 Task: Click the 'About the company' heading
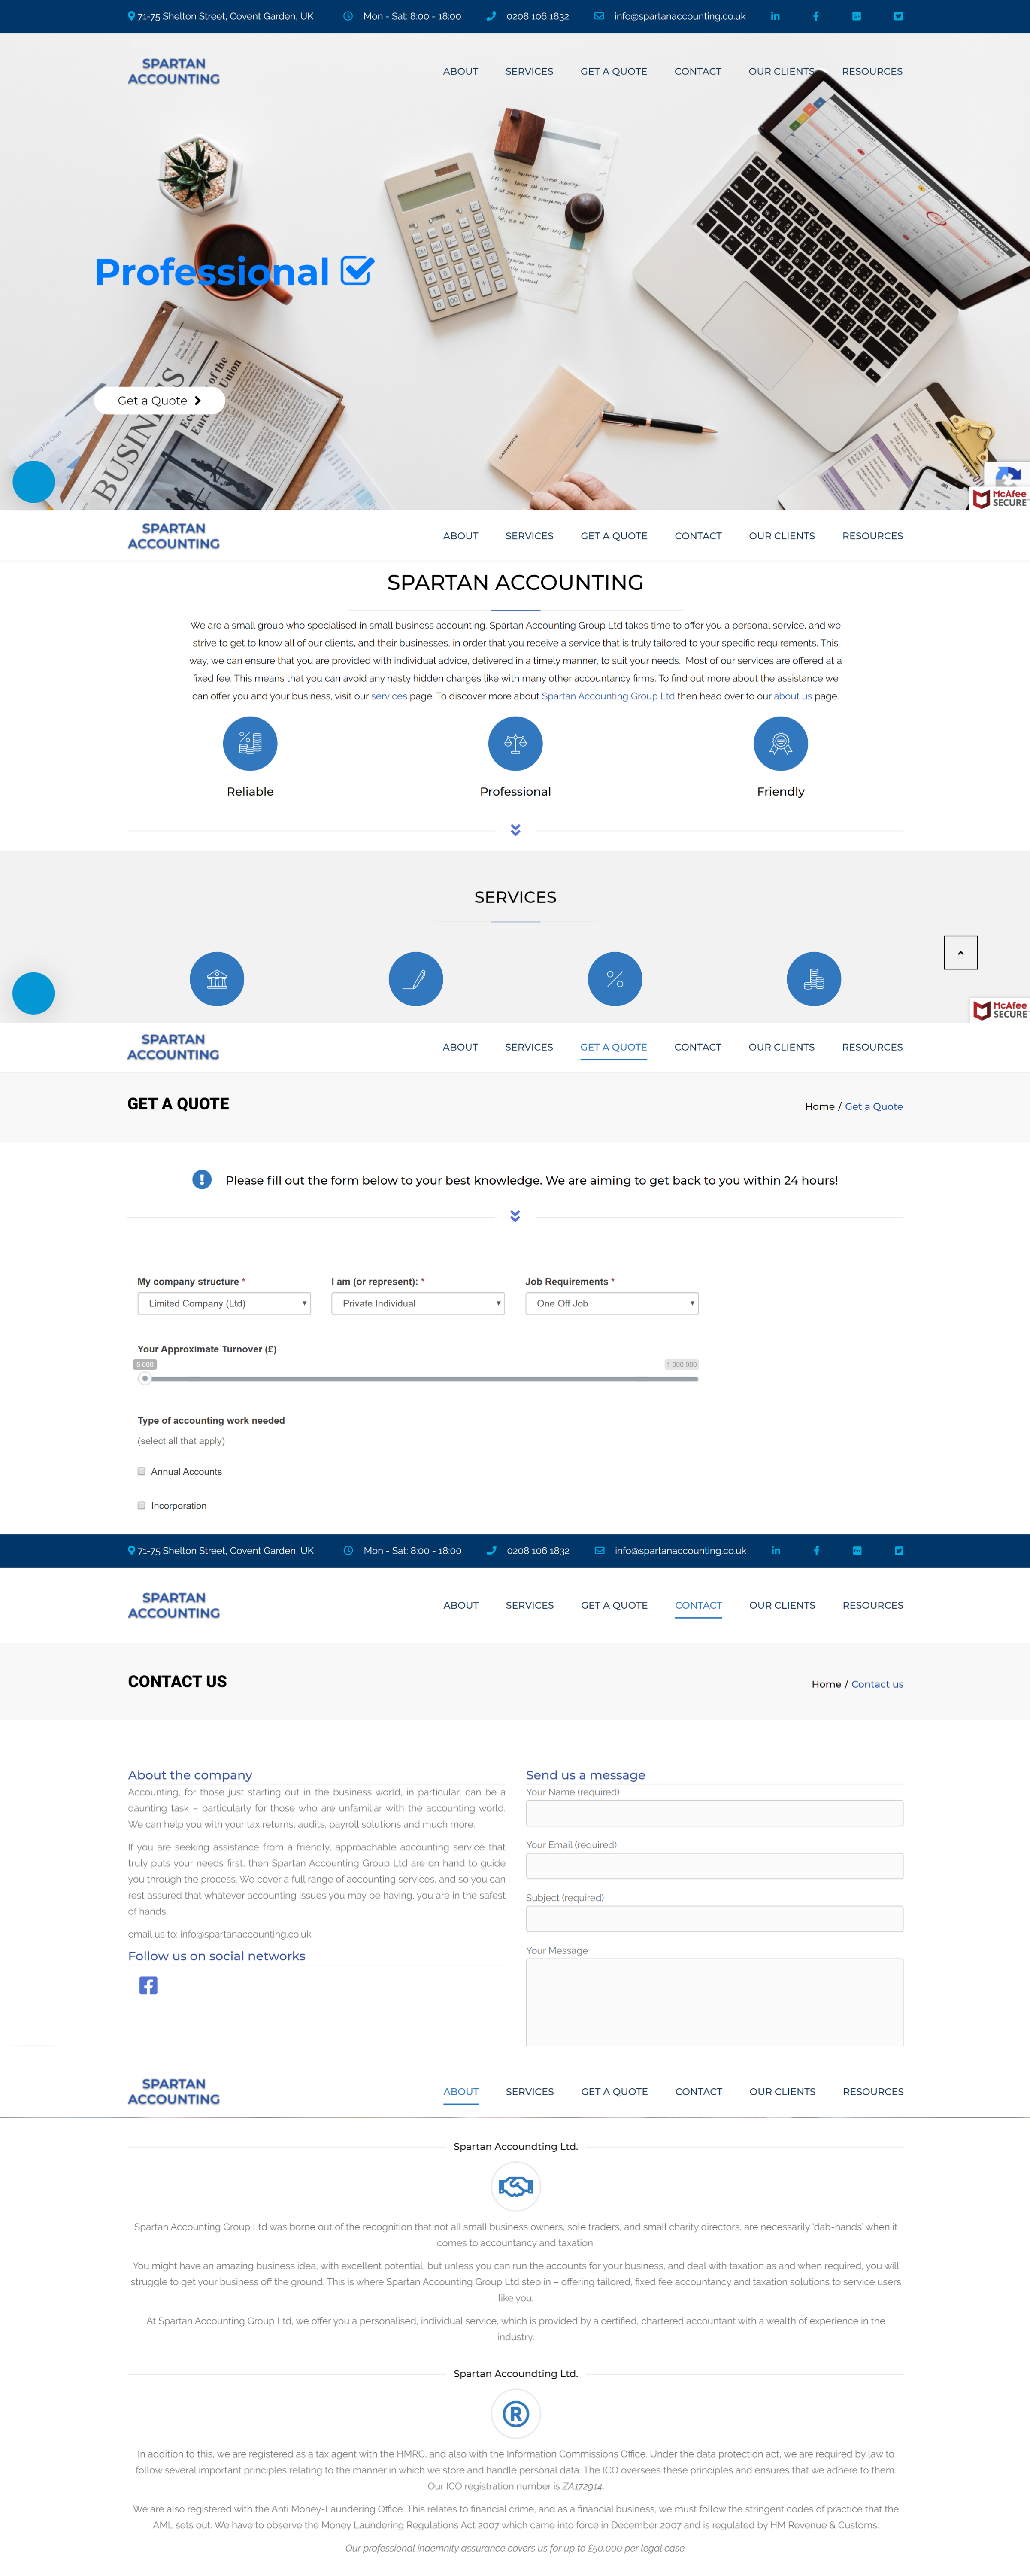click(190, 1775)
